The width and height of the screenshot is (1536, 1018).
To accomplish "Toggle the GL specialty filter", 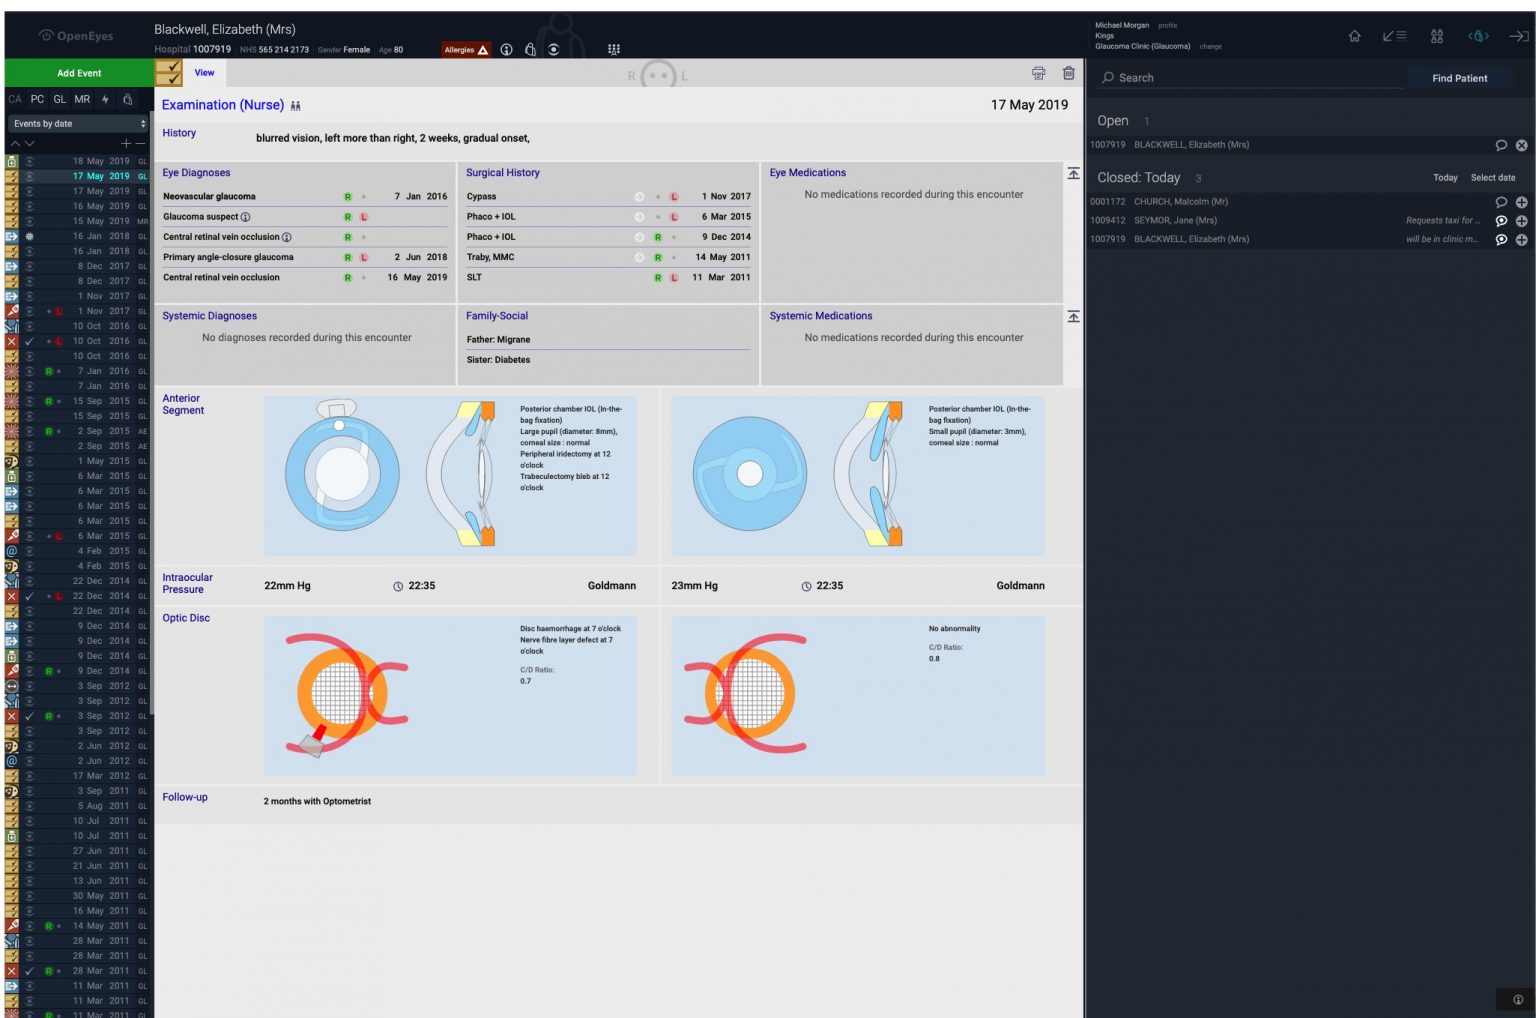I will pyautogui.click(x=60, y=99).
